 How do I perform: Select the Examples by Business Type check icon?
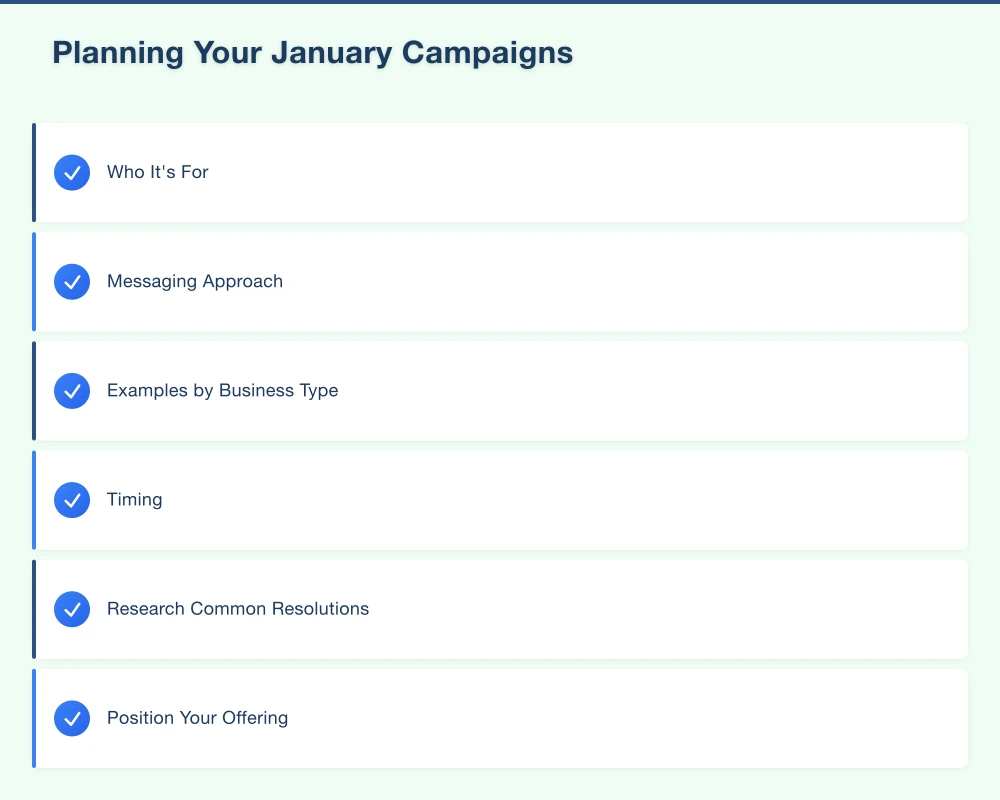pos(71,390)
